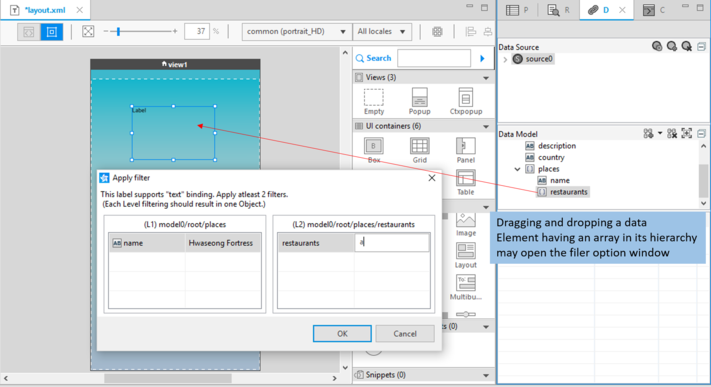
Task: Collapse the Data Source section
Action: pos(701,47)
